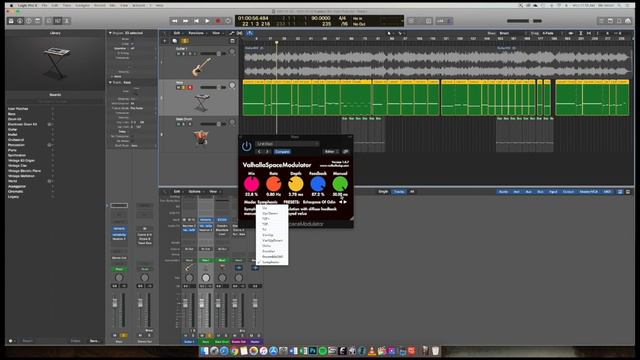The image size is (640, 360).
Task: Select UpDown from the mode menu
Action: (x=272, y=213)
